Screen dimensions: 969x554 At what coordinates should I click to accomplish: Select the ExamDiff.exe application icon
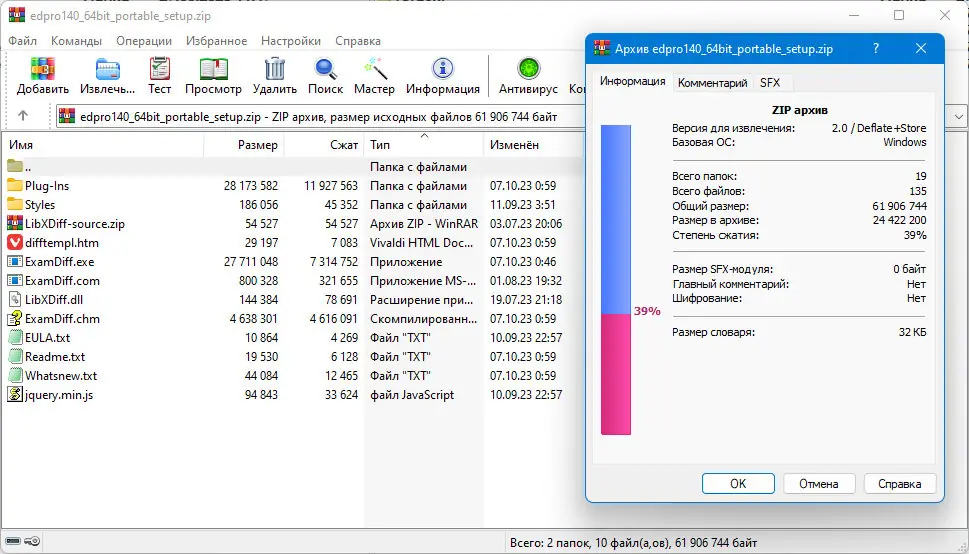tap(15, 262)
